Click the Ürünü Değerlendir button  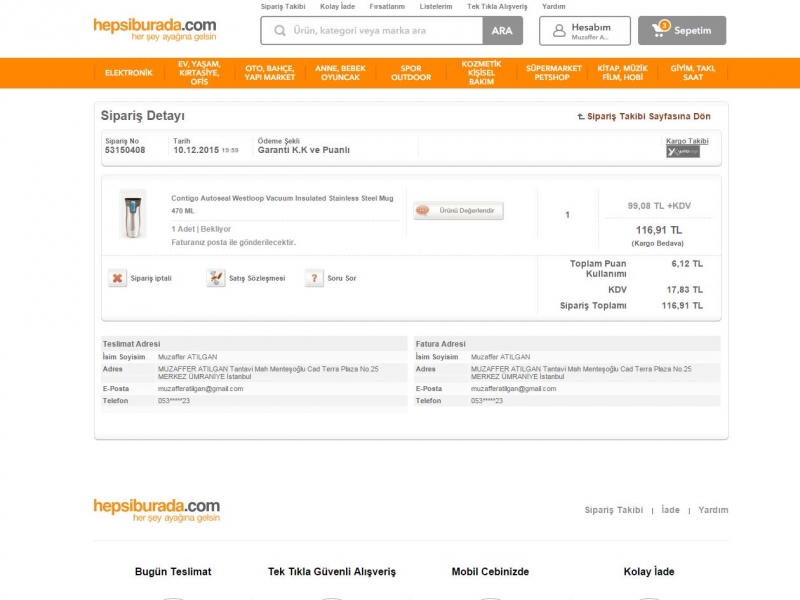[458, 210]
